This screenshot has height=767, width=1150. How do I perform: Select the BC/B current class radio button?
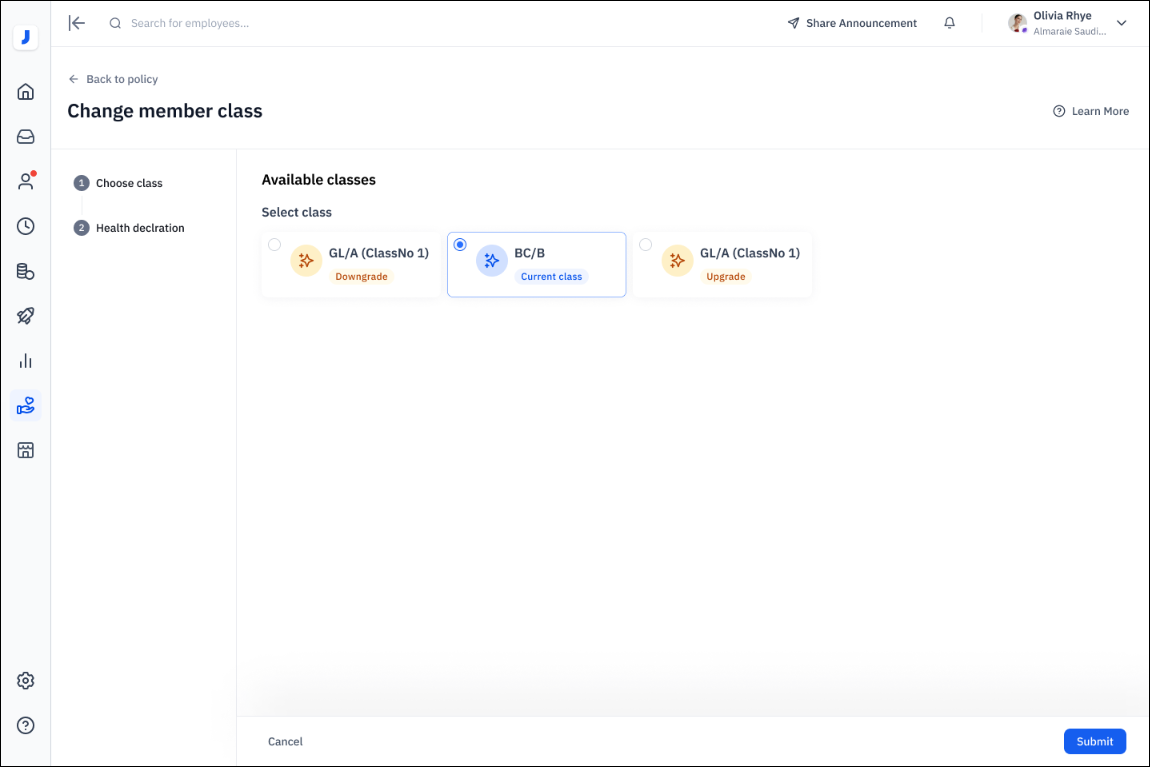click(x=460, y=245)
